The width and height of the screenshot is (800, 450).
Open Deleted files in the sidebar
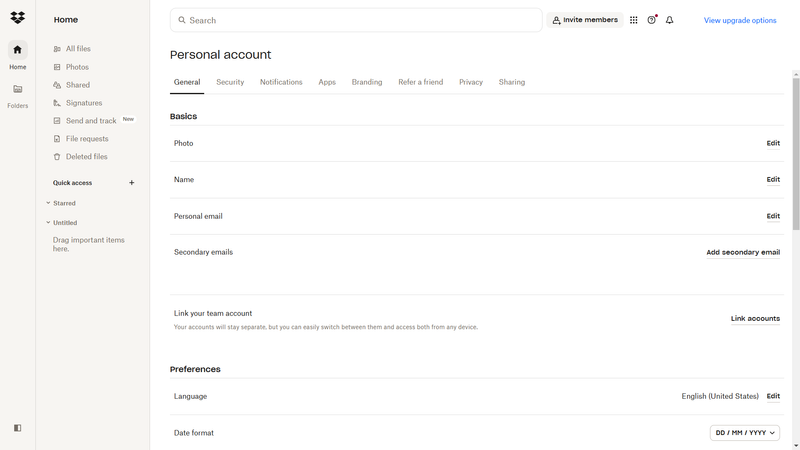click(86, 157)
